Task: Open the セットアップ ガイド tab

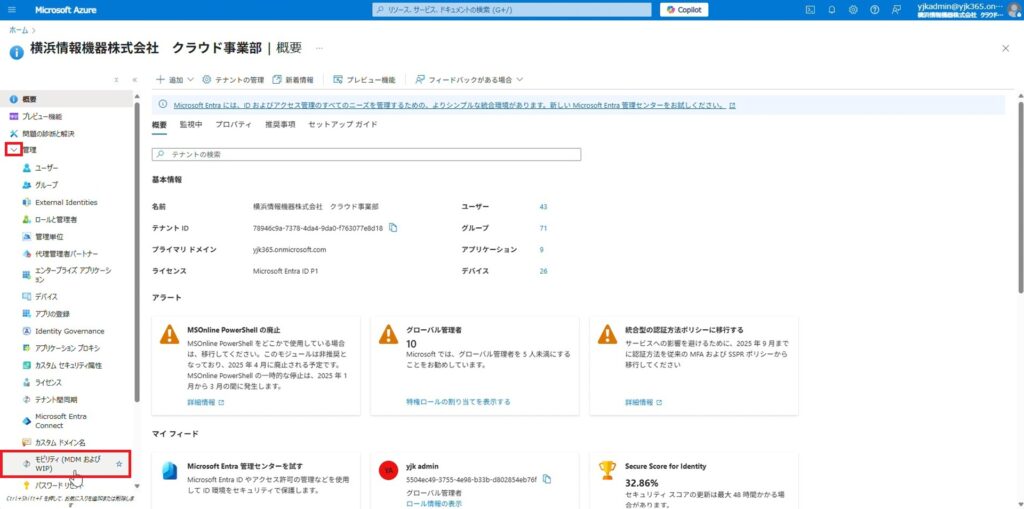Action: click(x=342, y=125)
